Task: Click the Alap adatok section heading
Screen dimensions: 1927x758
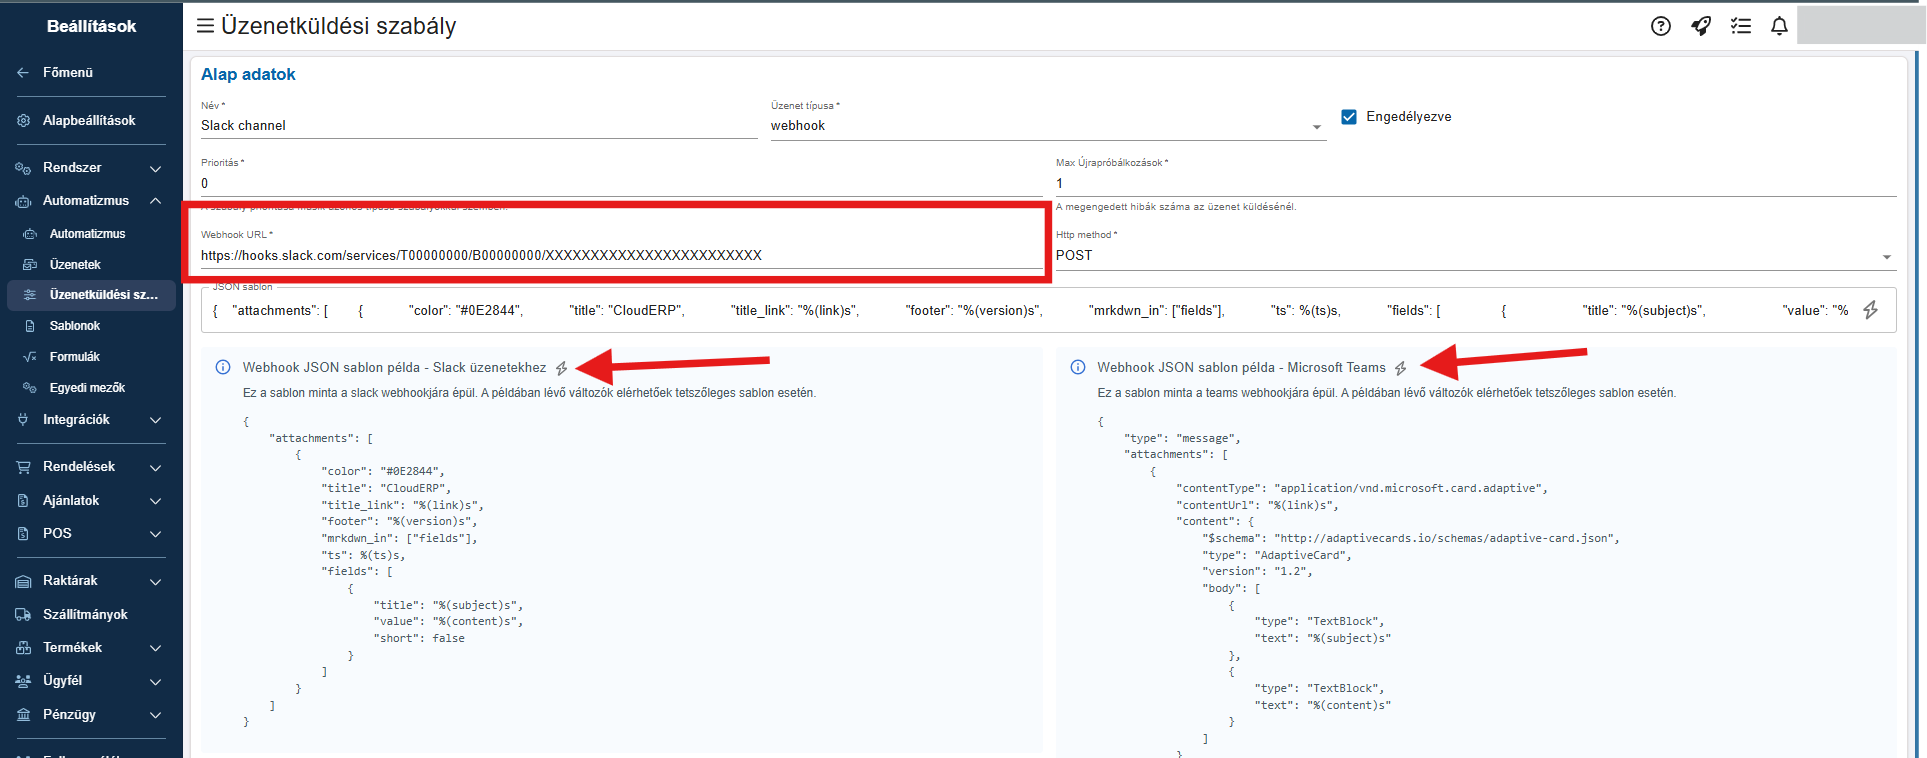Action: pyautogui.click(x=248, y=75)
